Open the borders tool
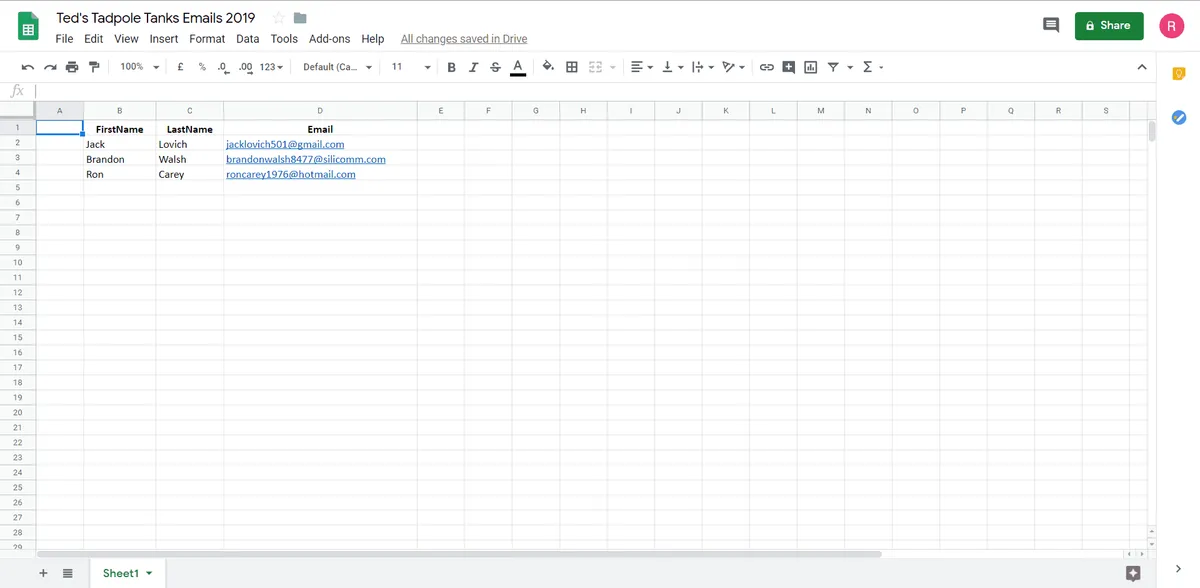This screenshot has height=588, width=1200. [572, 67]
